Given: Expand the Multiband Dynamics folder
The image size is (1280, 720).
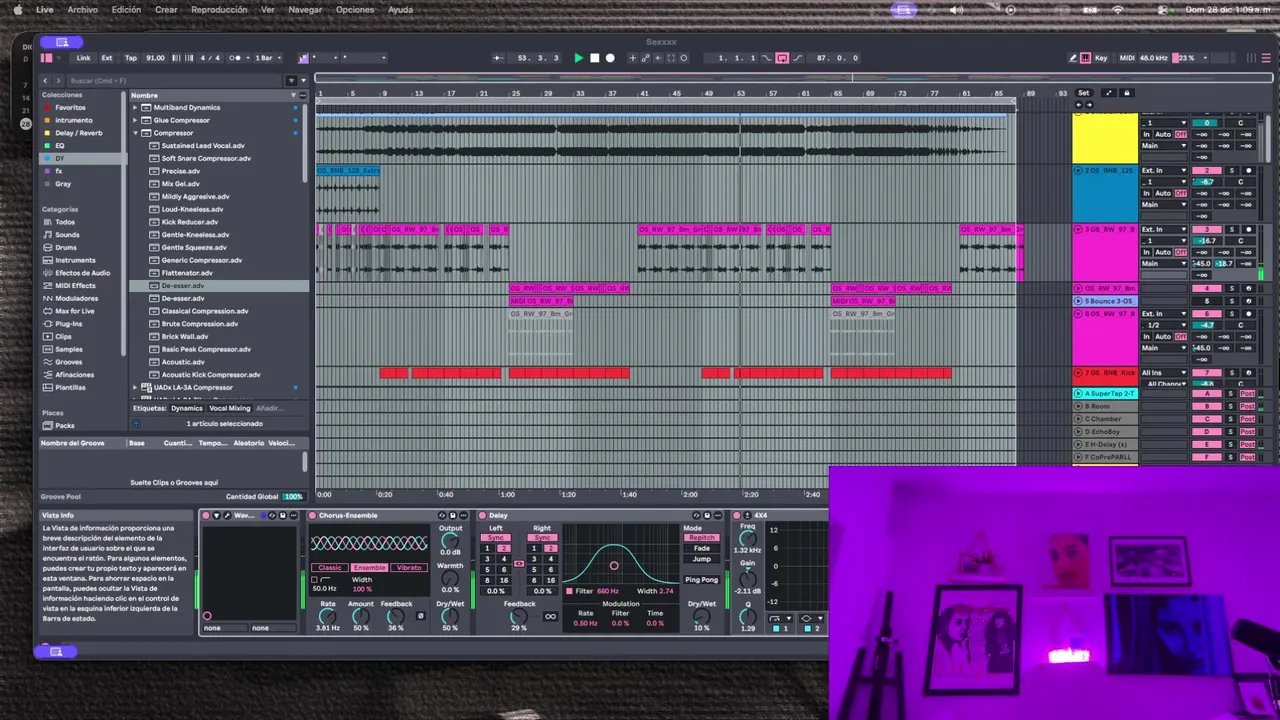Looking at the screenshot, I should [x=135, y=107].
